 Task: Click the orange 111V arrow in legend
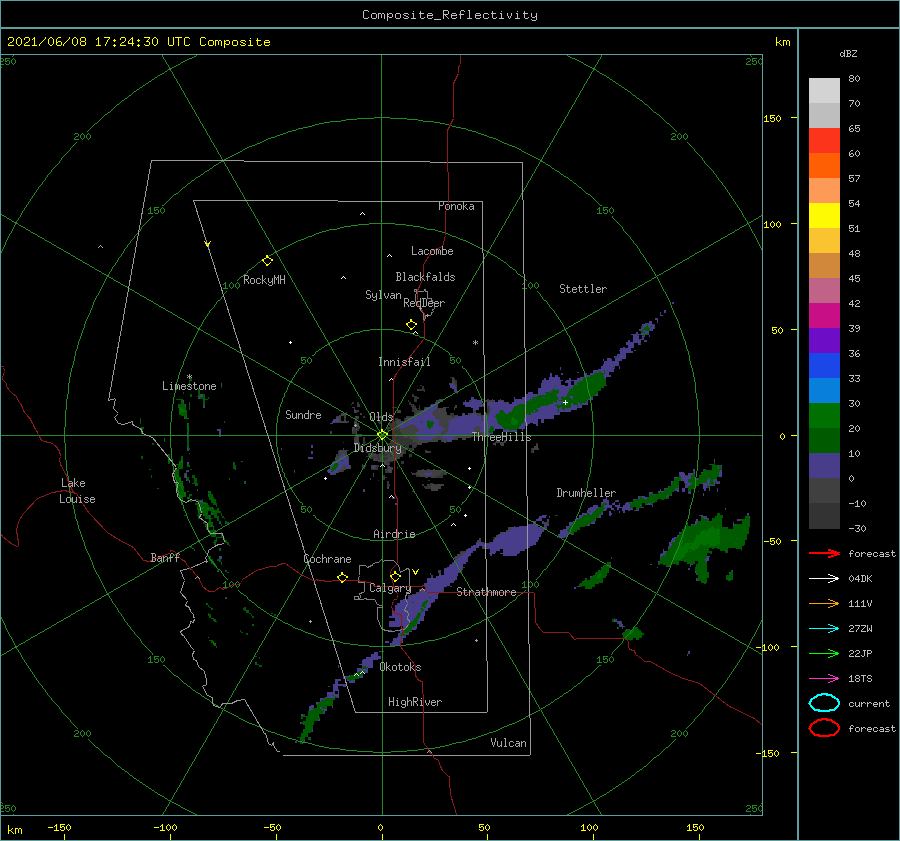click(824, 603)
